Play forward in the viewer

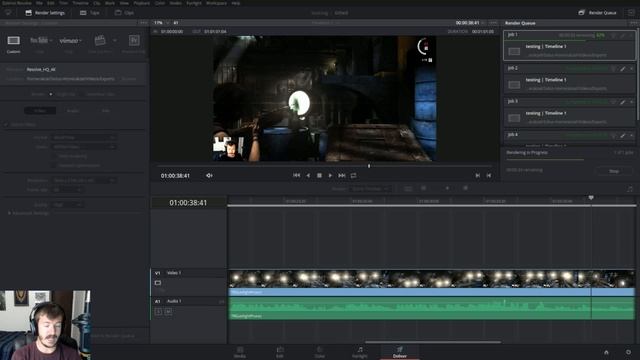(330, 176)
